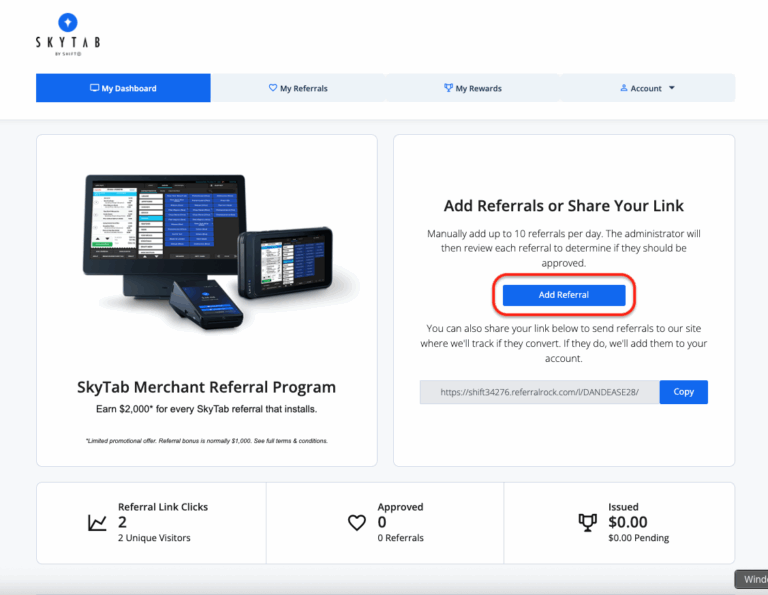Click the Add Referrals or Share Your Link heading
Screen dimensions: 768x595
tap(564, 206)
